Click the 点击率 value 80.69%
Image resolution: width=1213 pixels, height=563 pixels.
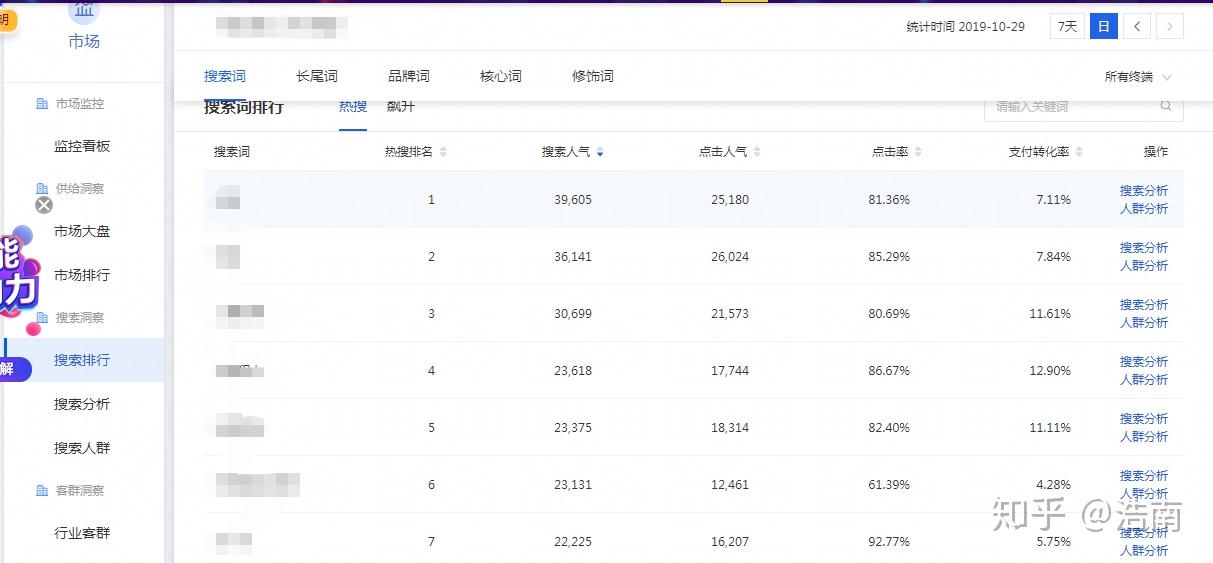[x=889, y=314]
